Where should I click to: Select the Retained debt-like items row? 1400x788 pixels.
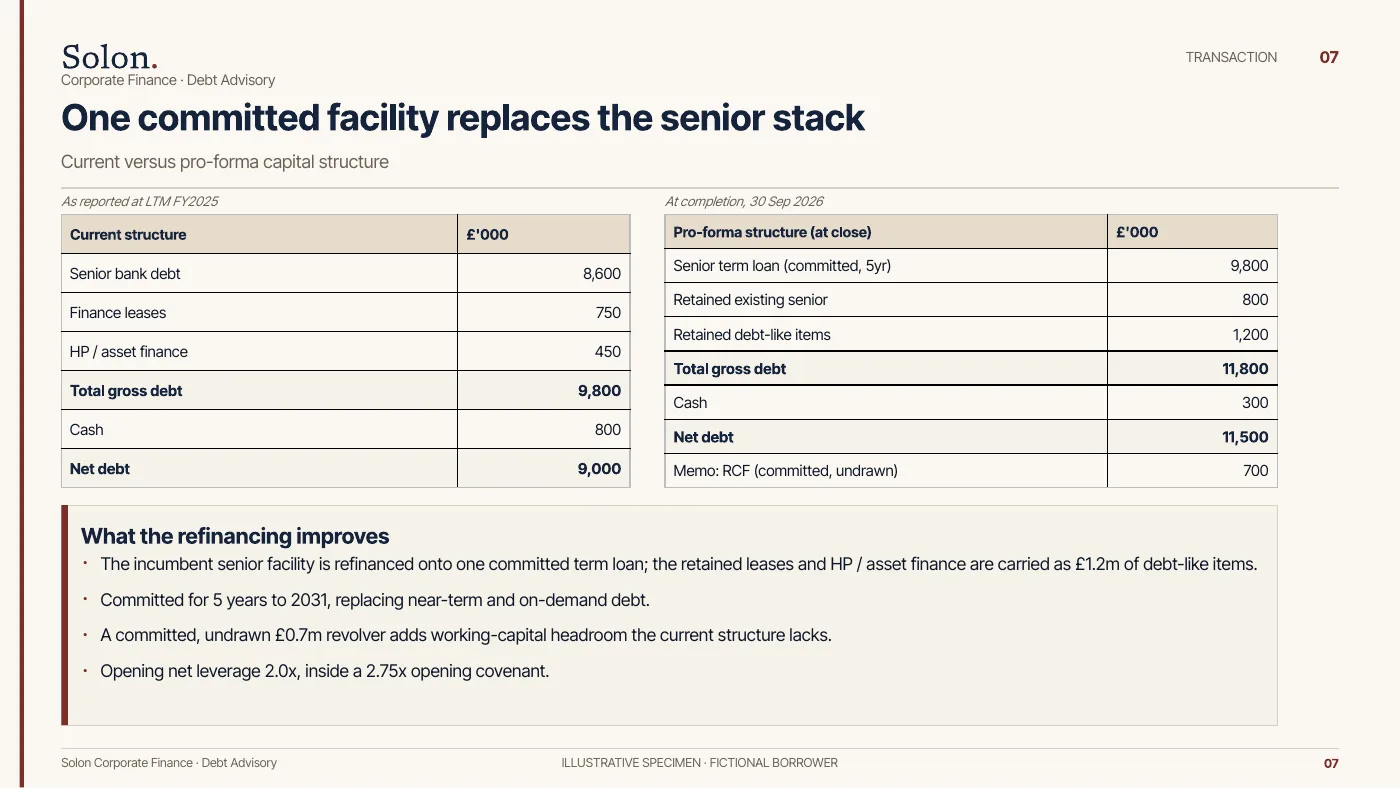coord(971,334)
